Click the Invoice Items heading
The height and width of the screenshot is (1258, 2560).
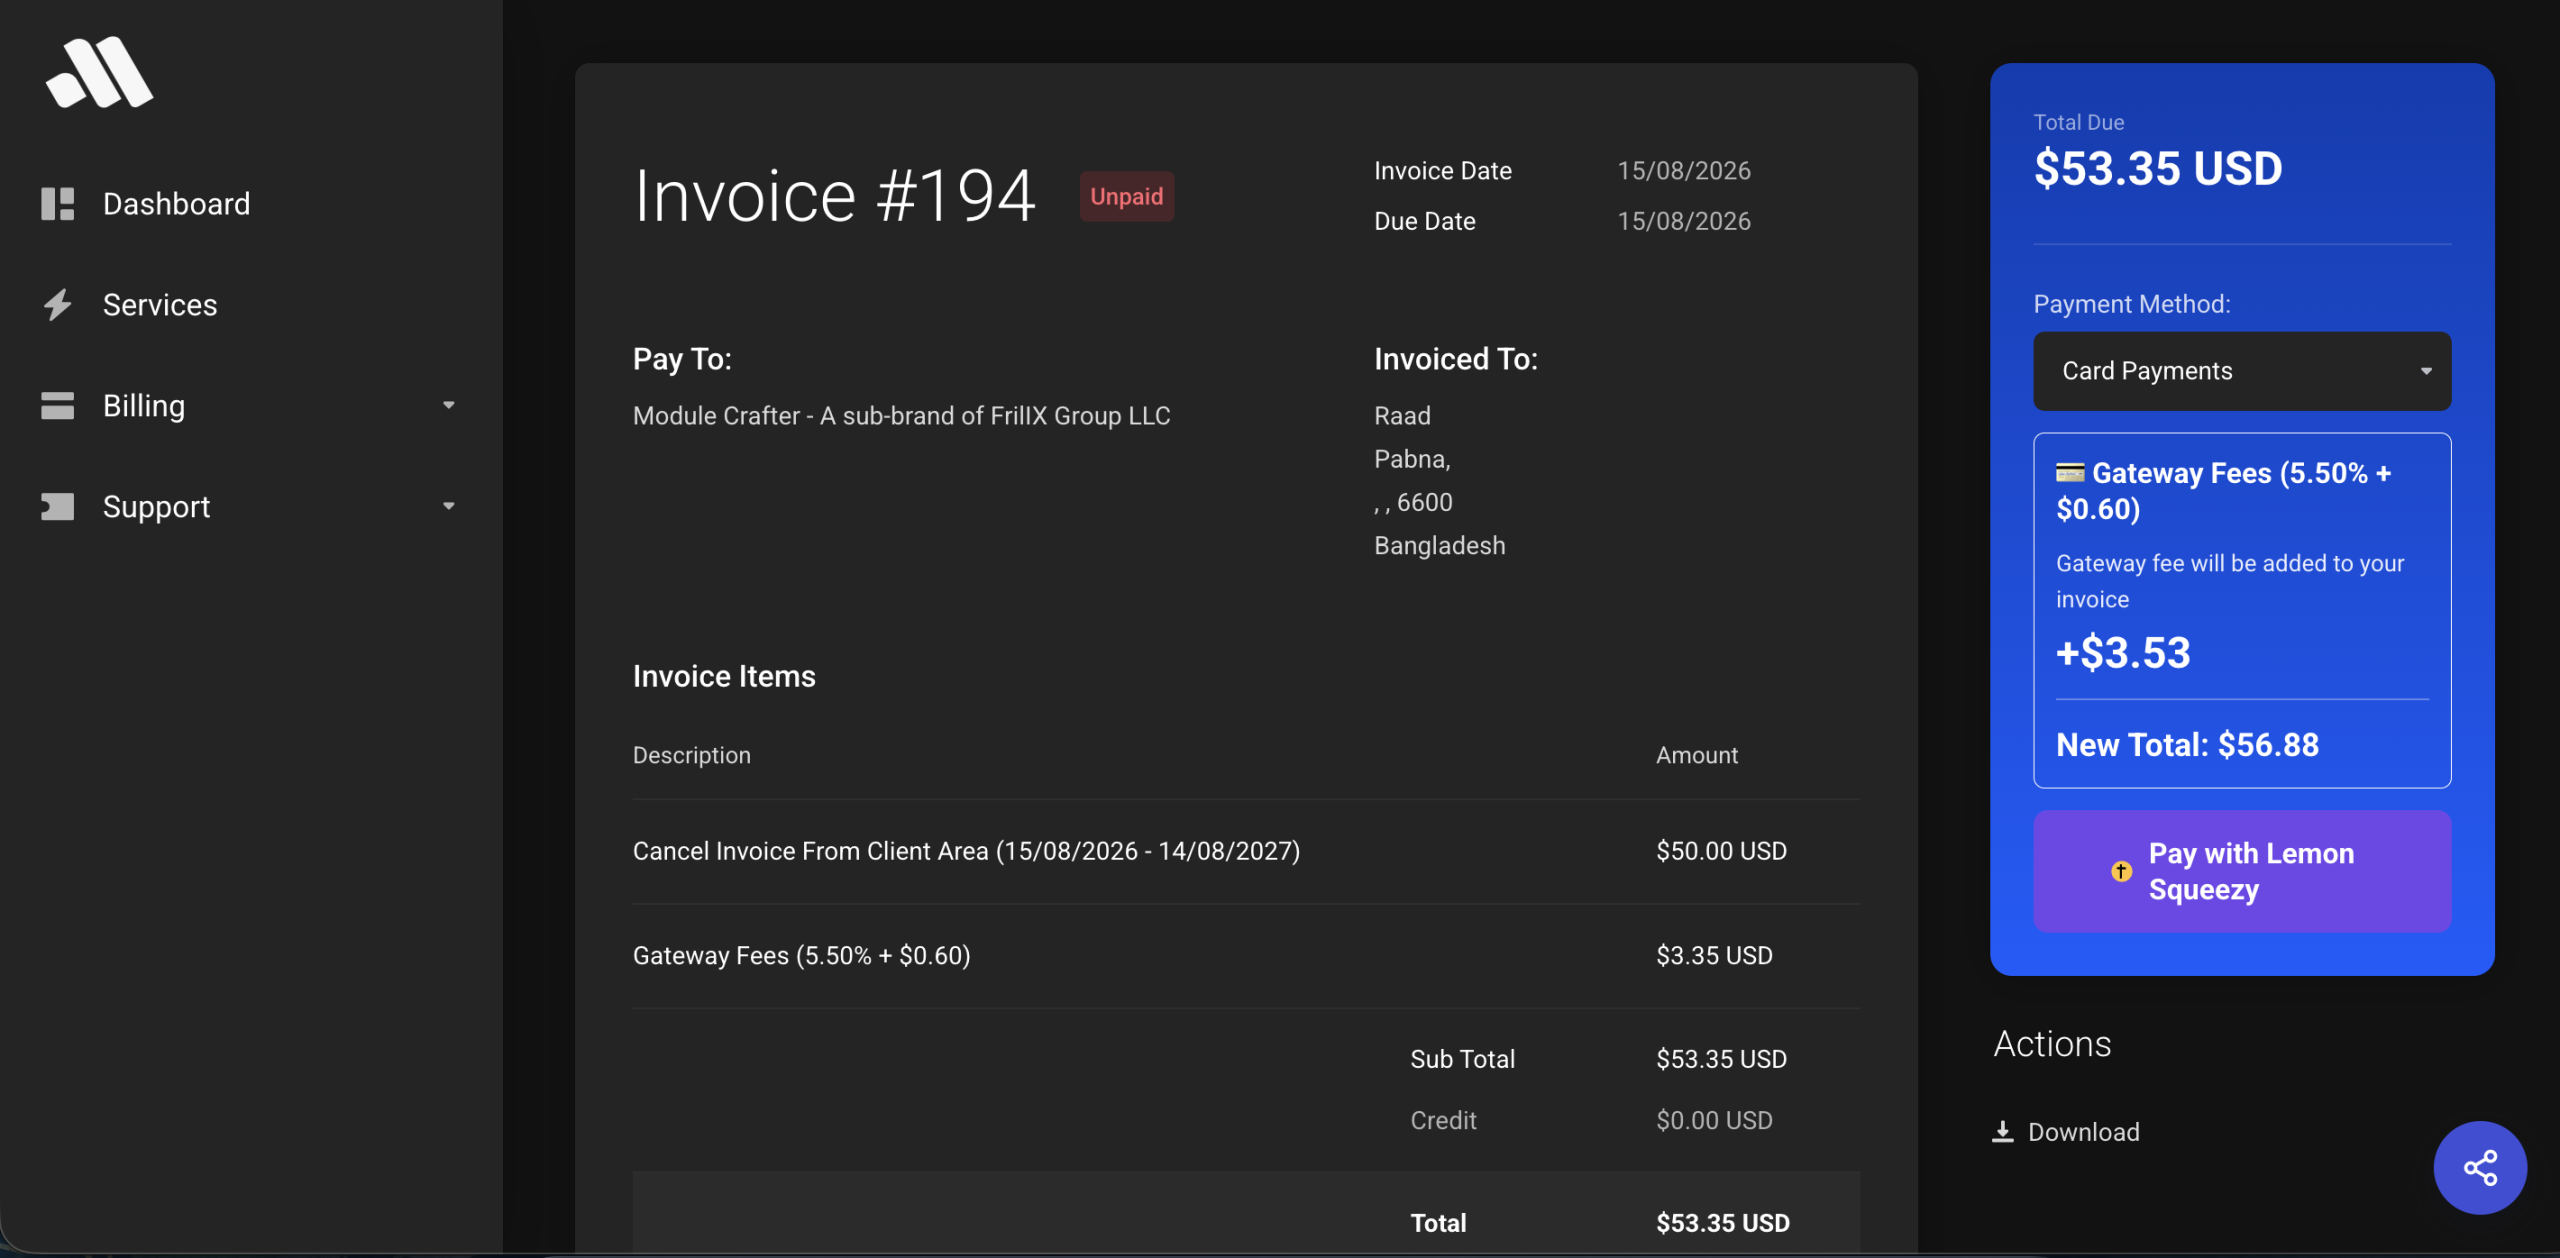click(x=724, y=677)
